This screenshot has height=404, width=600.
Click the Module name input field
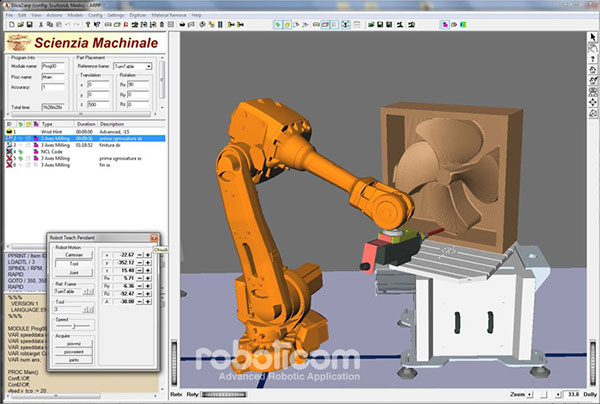click(x=53, y=66)
